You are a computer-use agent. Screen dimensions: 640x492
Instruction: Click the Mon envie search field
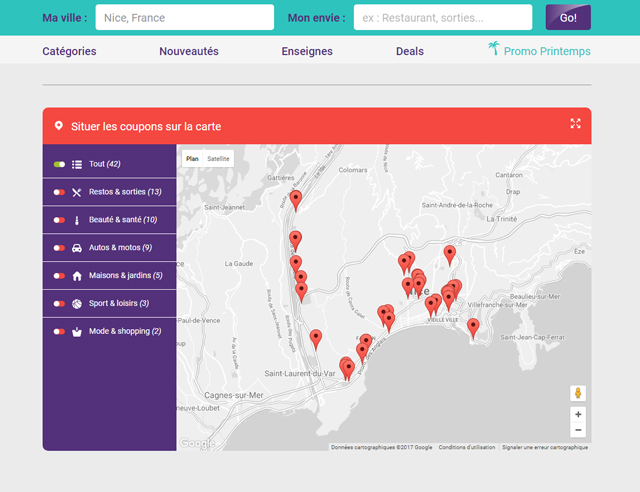coord(443,17)
